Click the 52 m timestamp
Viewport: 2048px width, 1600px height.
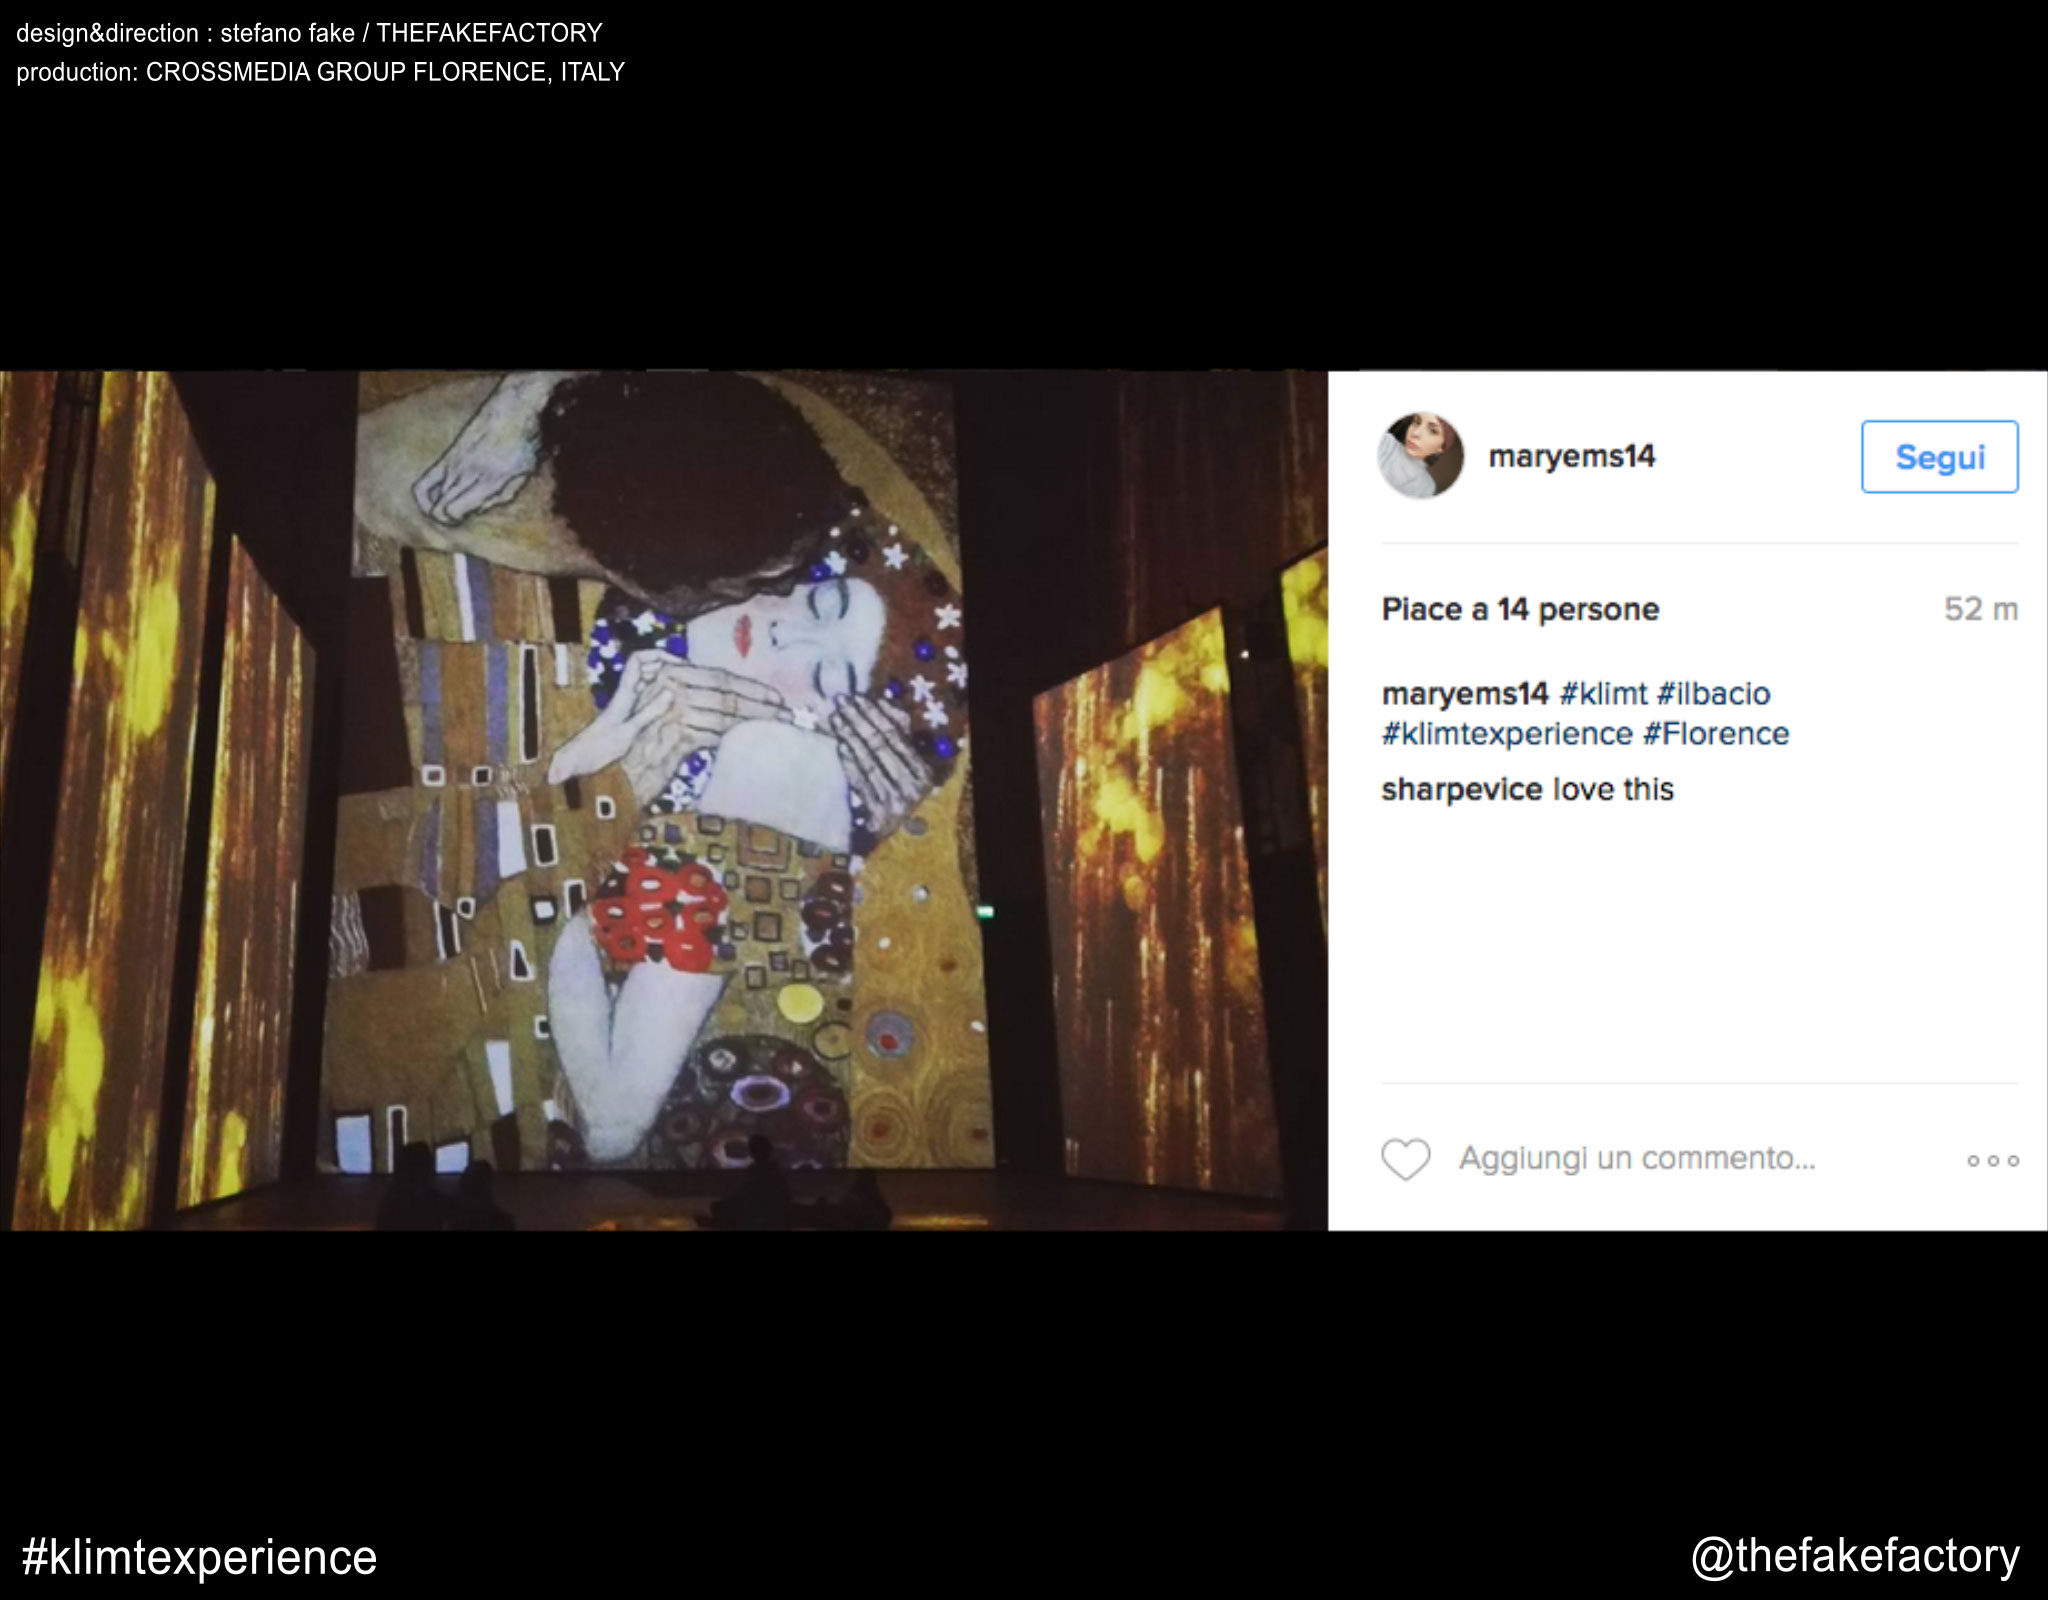(1980, 609)
